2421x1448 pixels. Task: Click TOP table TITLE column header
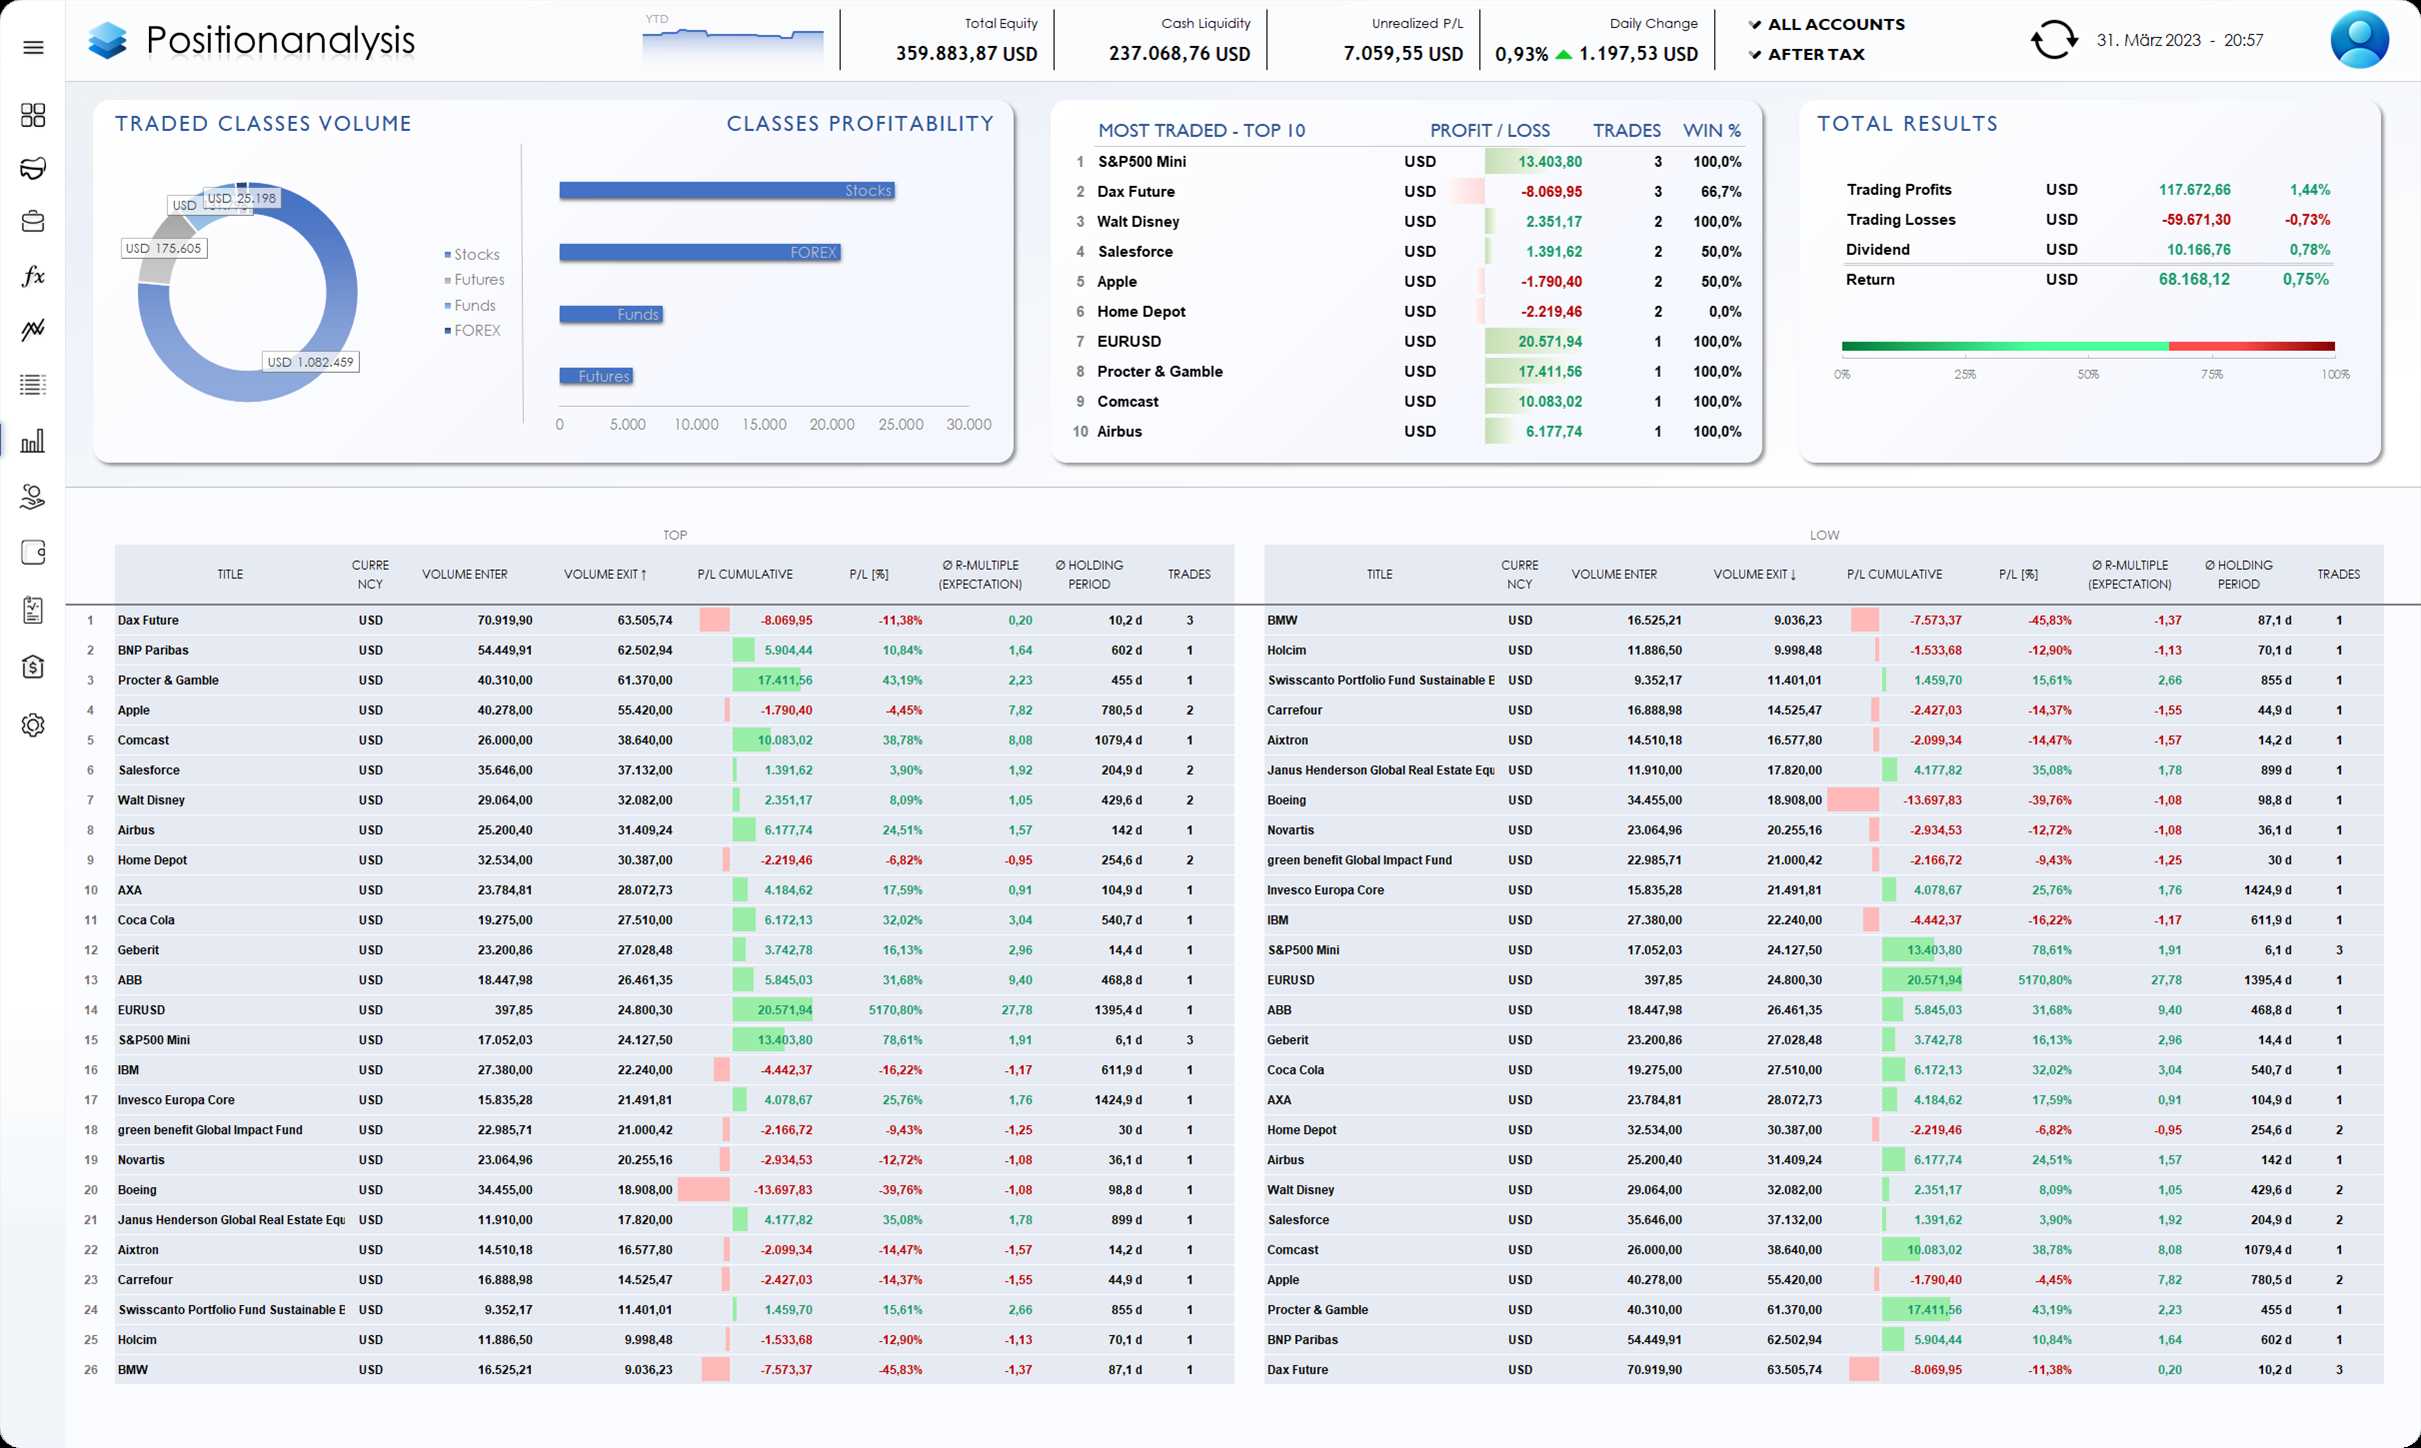click(x=230, y=574)
